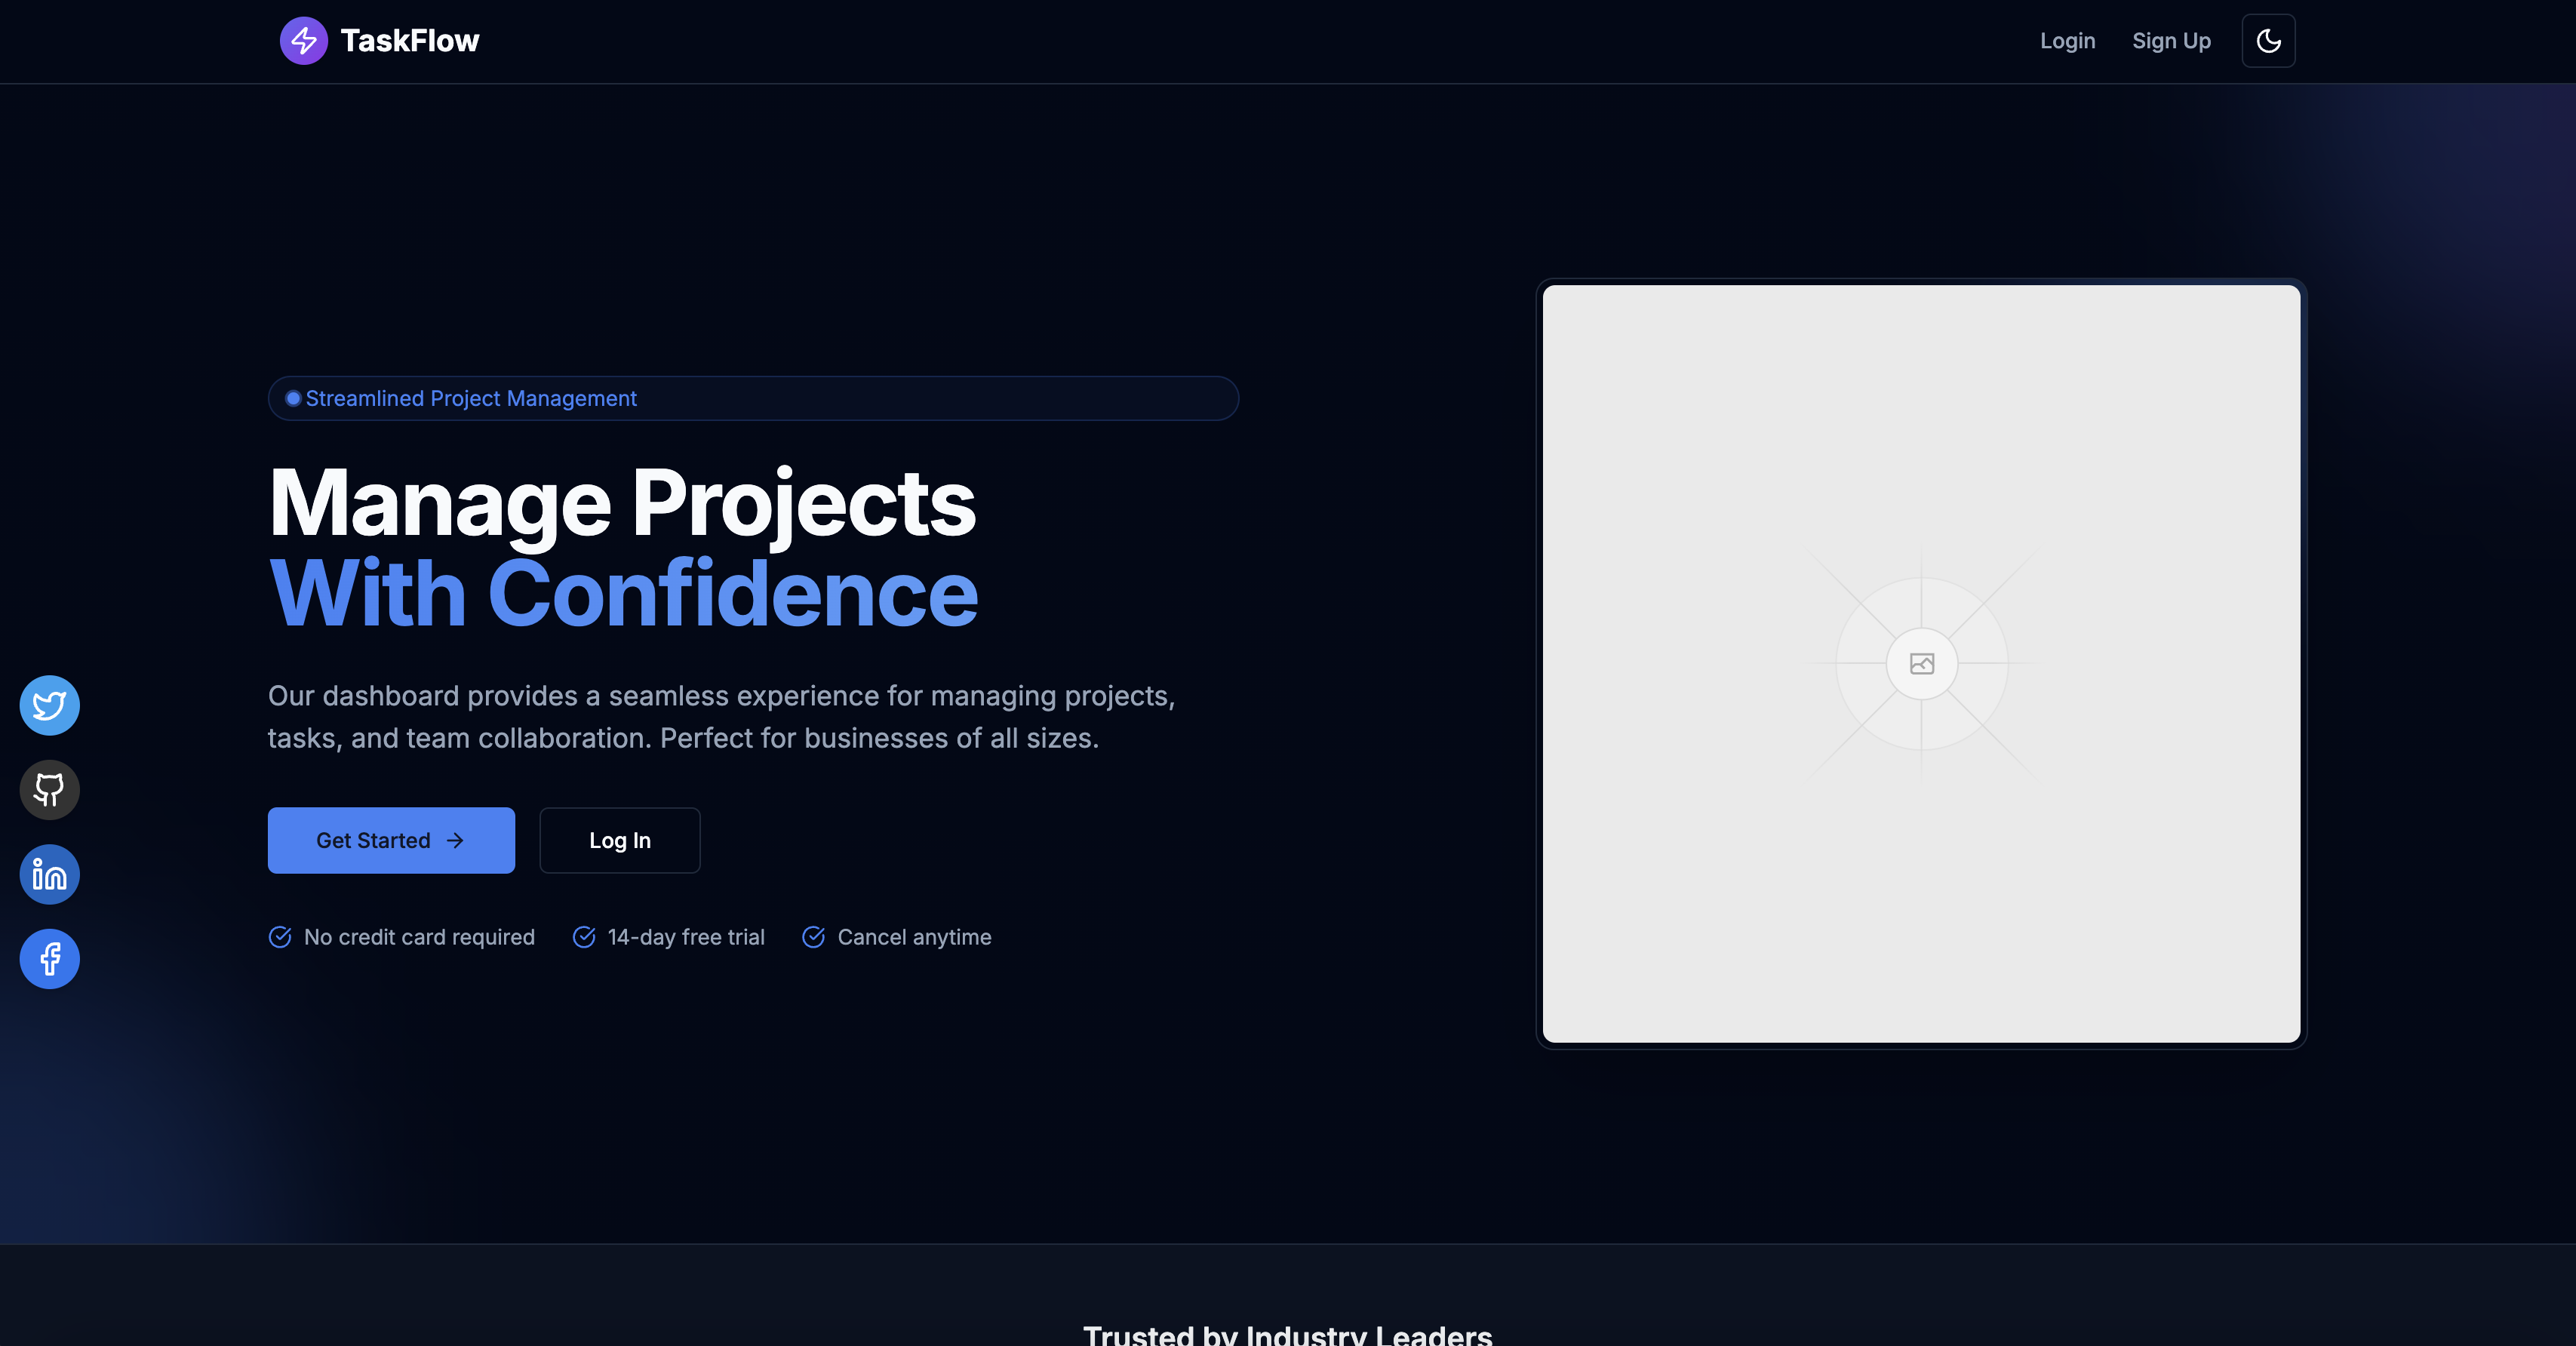Click the Facebook icon in the sidebar
2576x1346 pixels.
coord(48,958)
